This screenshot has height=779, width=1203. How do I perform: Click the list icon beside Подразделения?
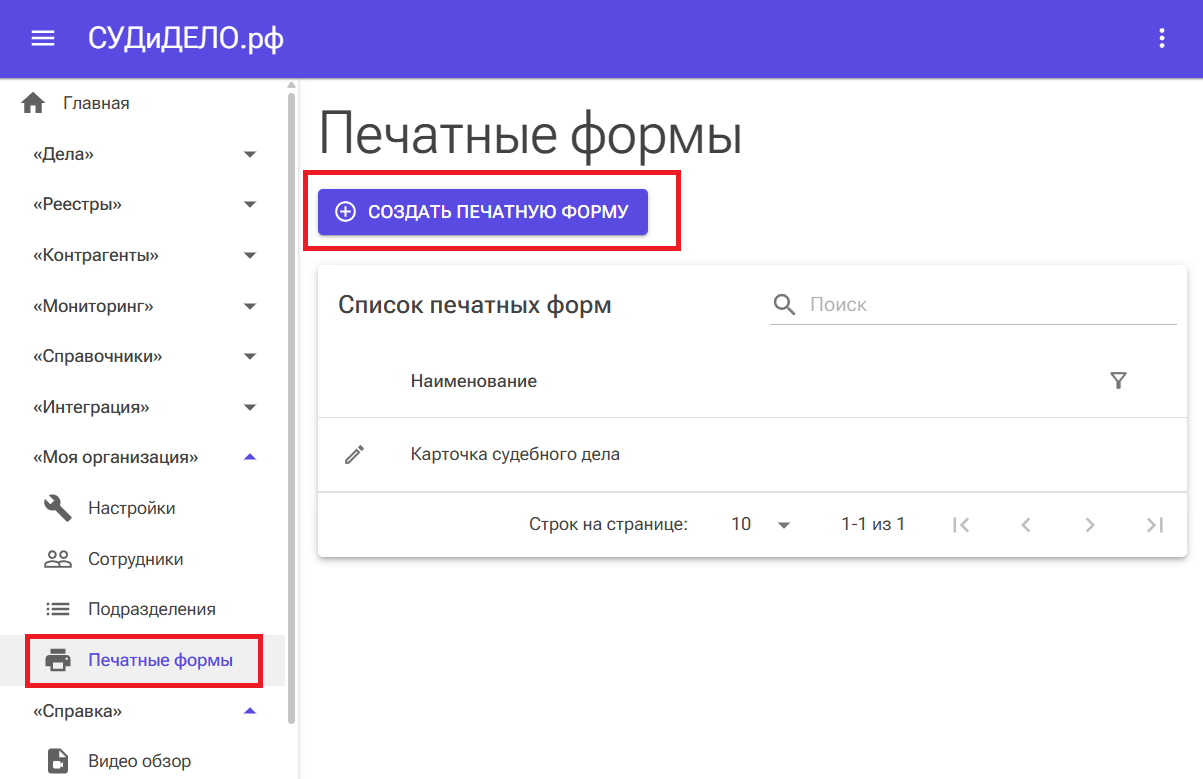(57, 608)
